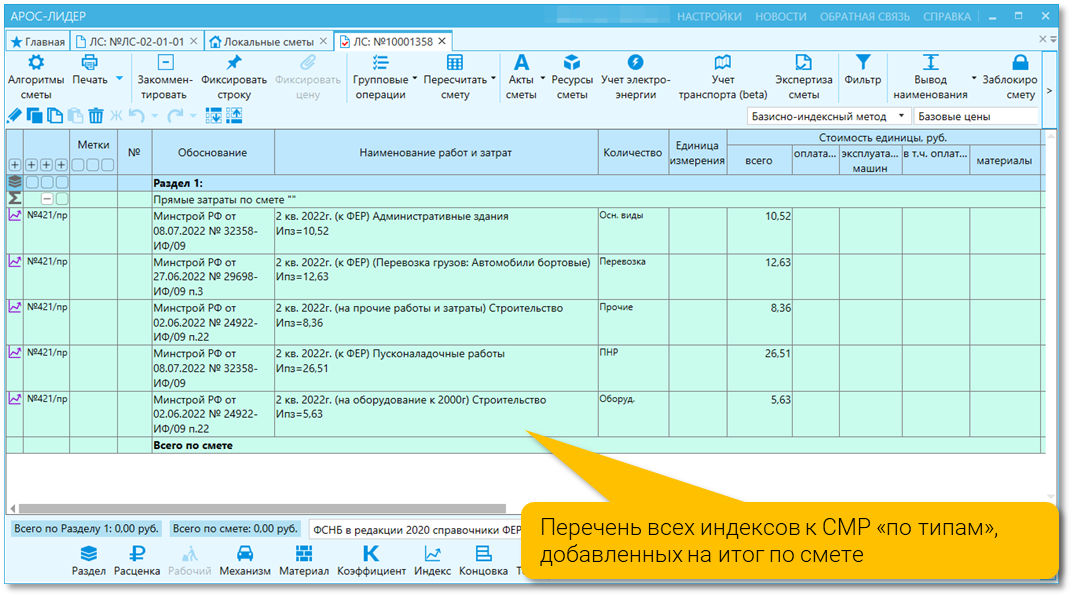Click Наименование работ и затрат header
The width and height of the screenshot is (1072, 597).
(x=436, y=152)
